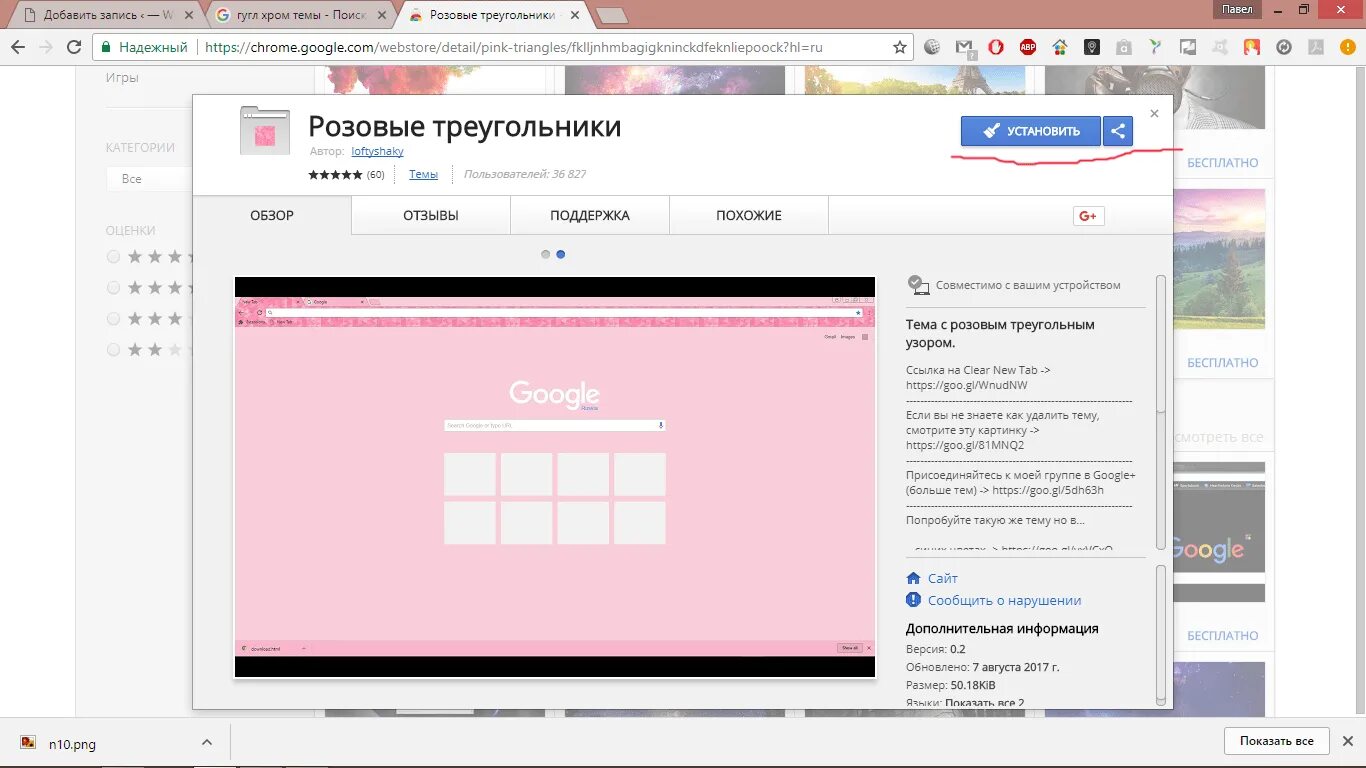Click the Совместимо с вашим устройством text
Viewport: 1366px width, 768px height.
(x=1028, y=285)
